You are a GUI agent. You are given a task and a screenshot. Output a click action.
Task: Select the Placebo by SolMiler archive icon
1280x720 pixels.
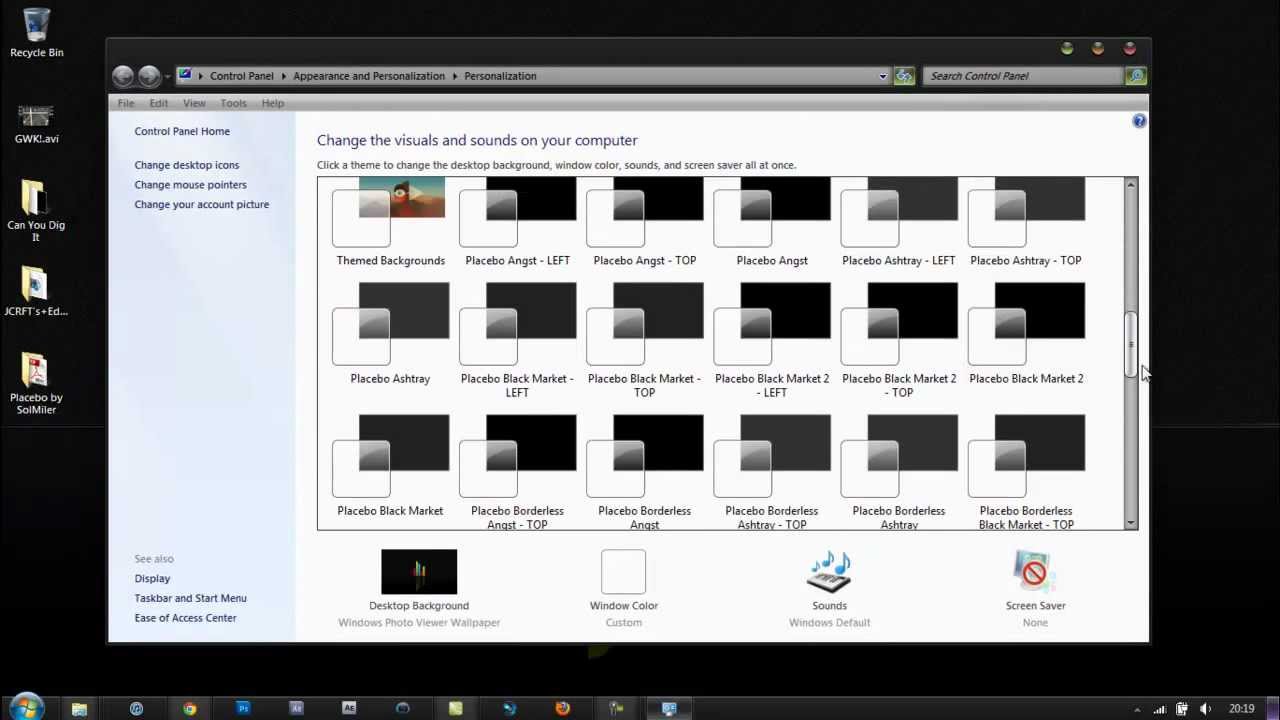tap(36, 384)
